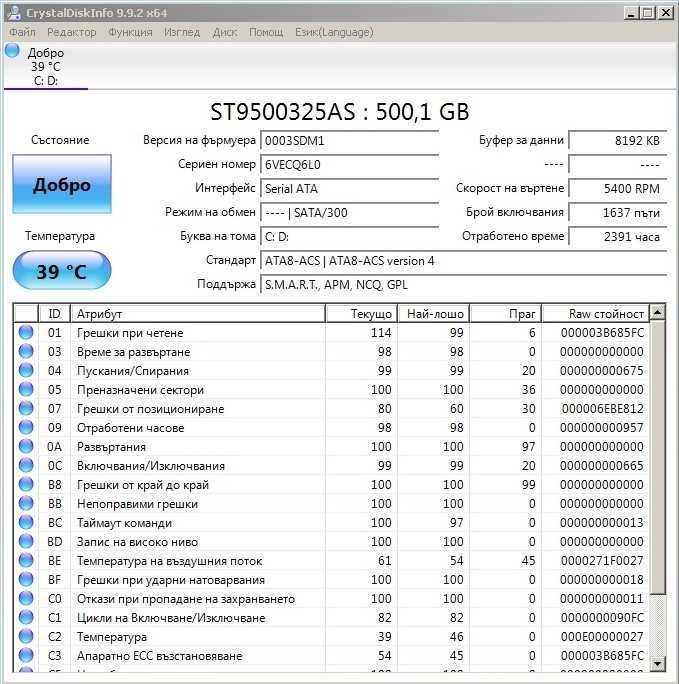679x684 pixels.
Task: Click status icon for Време за развъртане
Action: click(26, 351)
